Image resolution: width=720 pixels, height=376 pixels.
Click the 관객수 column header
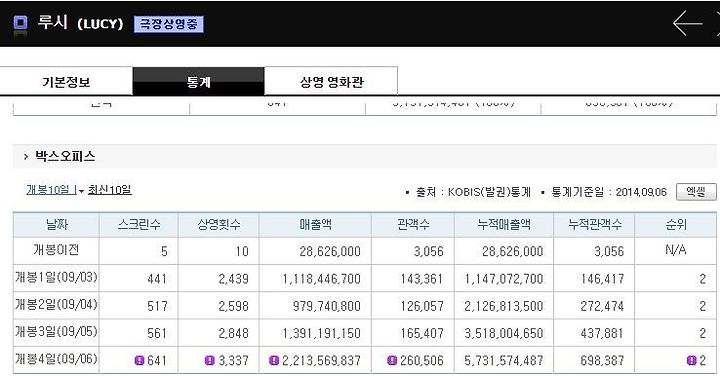413,224
